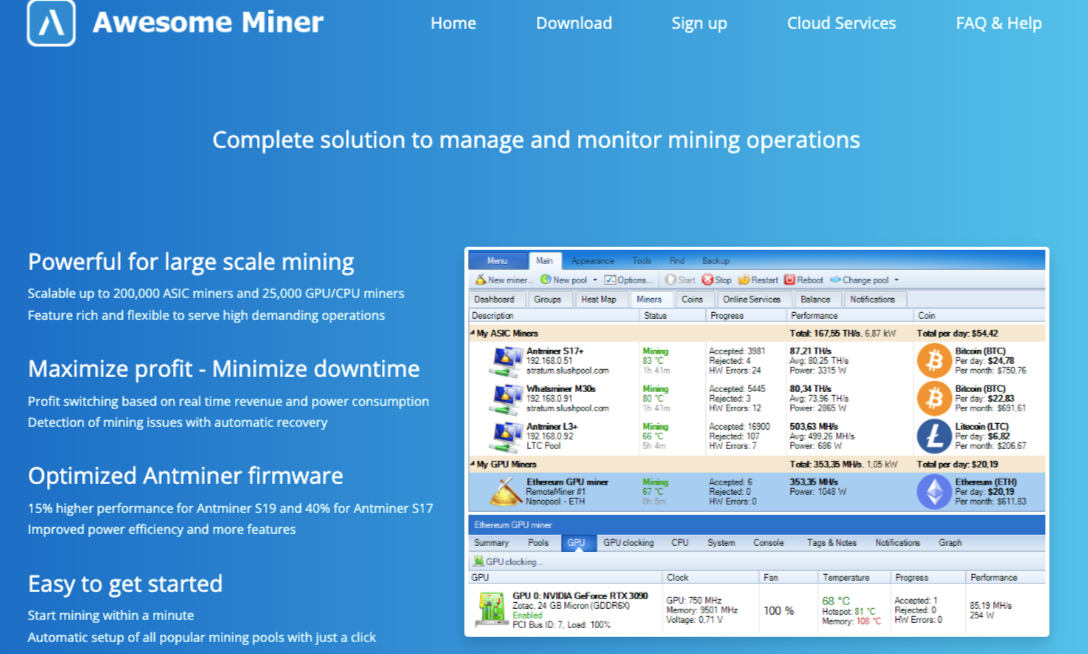1088x654 pixels.
Task: Click the GPU clocking... toolbar button
Action: click(x=506, y=562)
